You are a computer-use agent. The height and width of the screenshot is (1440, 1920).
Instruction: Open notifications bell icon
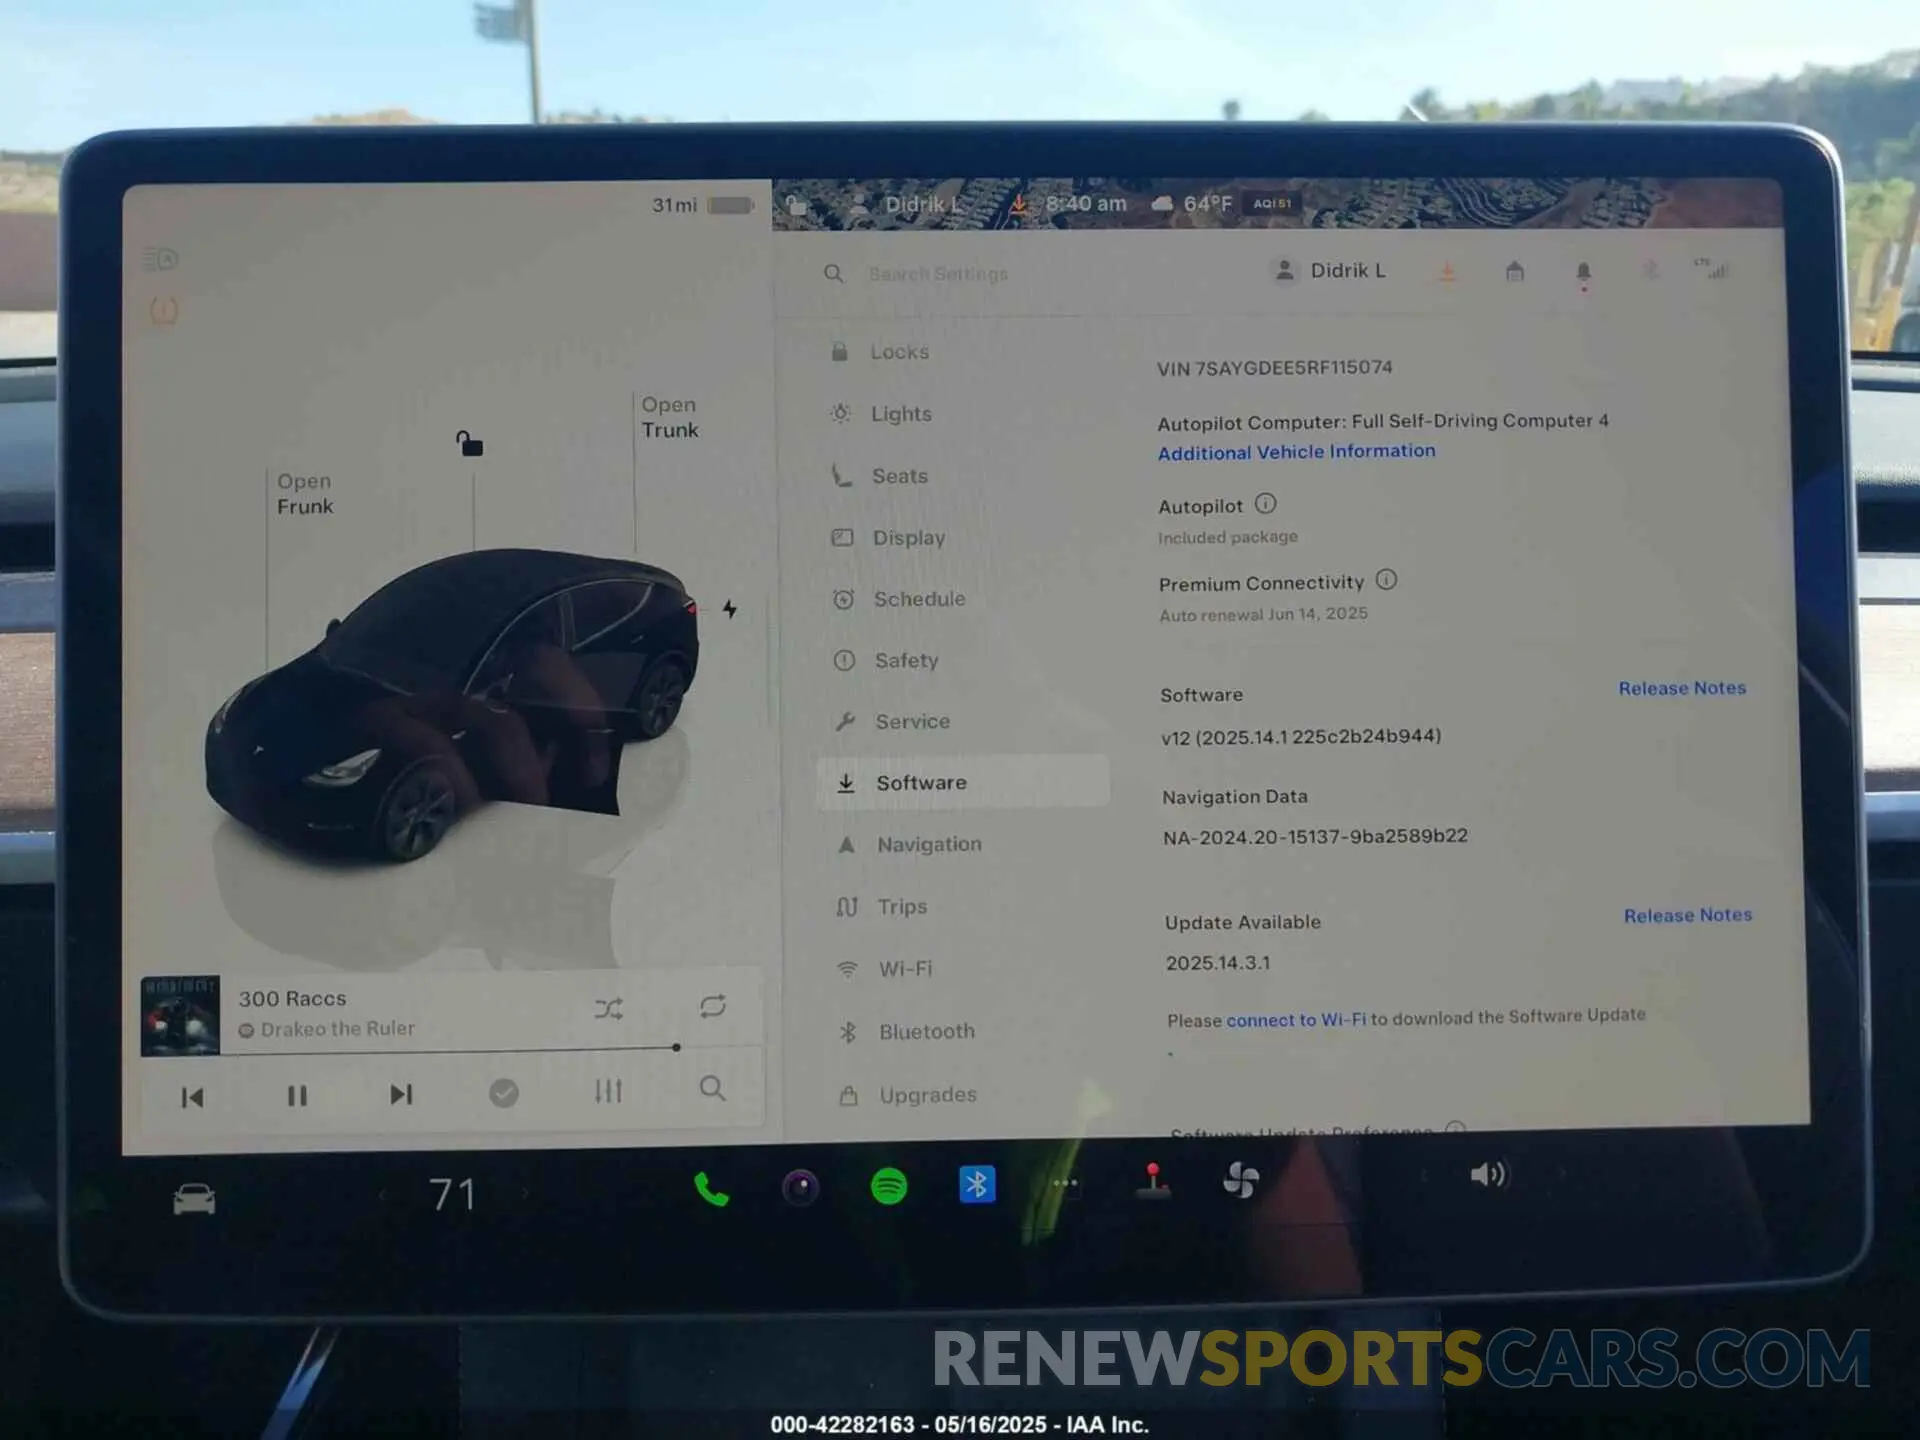(1583, 273)
